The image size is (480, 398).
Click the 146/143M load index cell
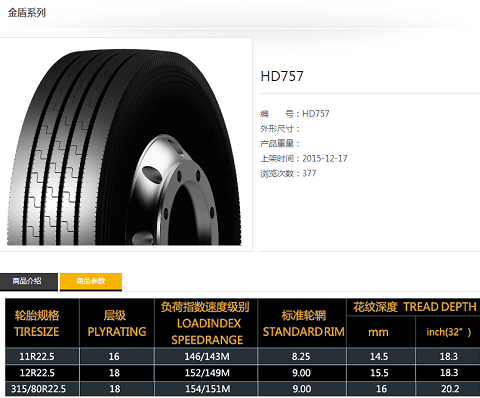[x=206, y=356]
